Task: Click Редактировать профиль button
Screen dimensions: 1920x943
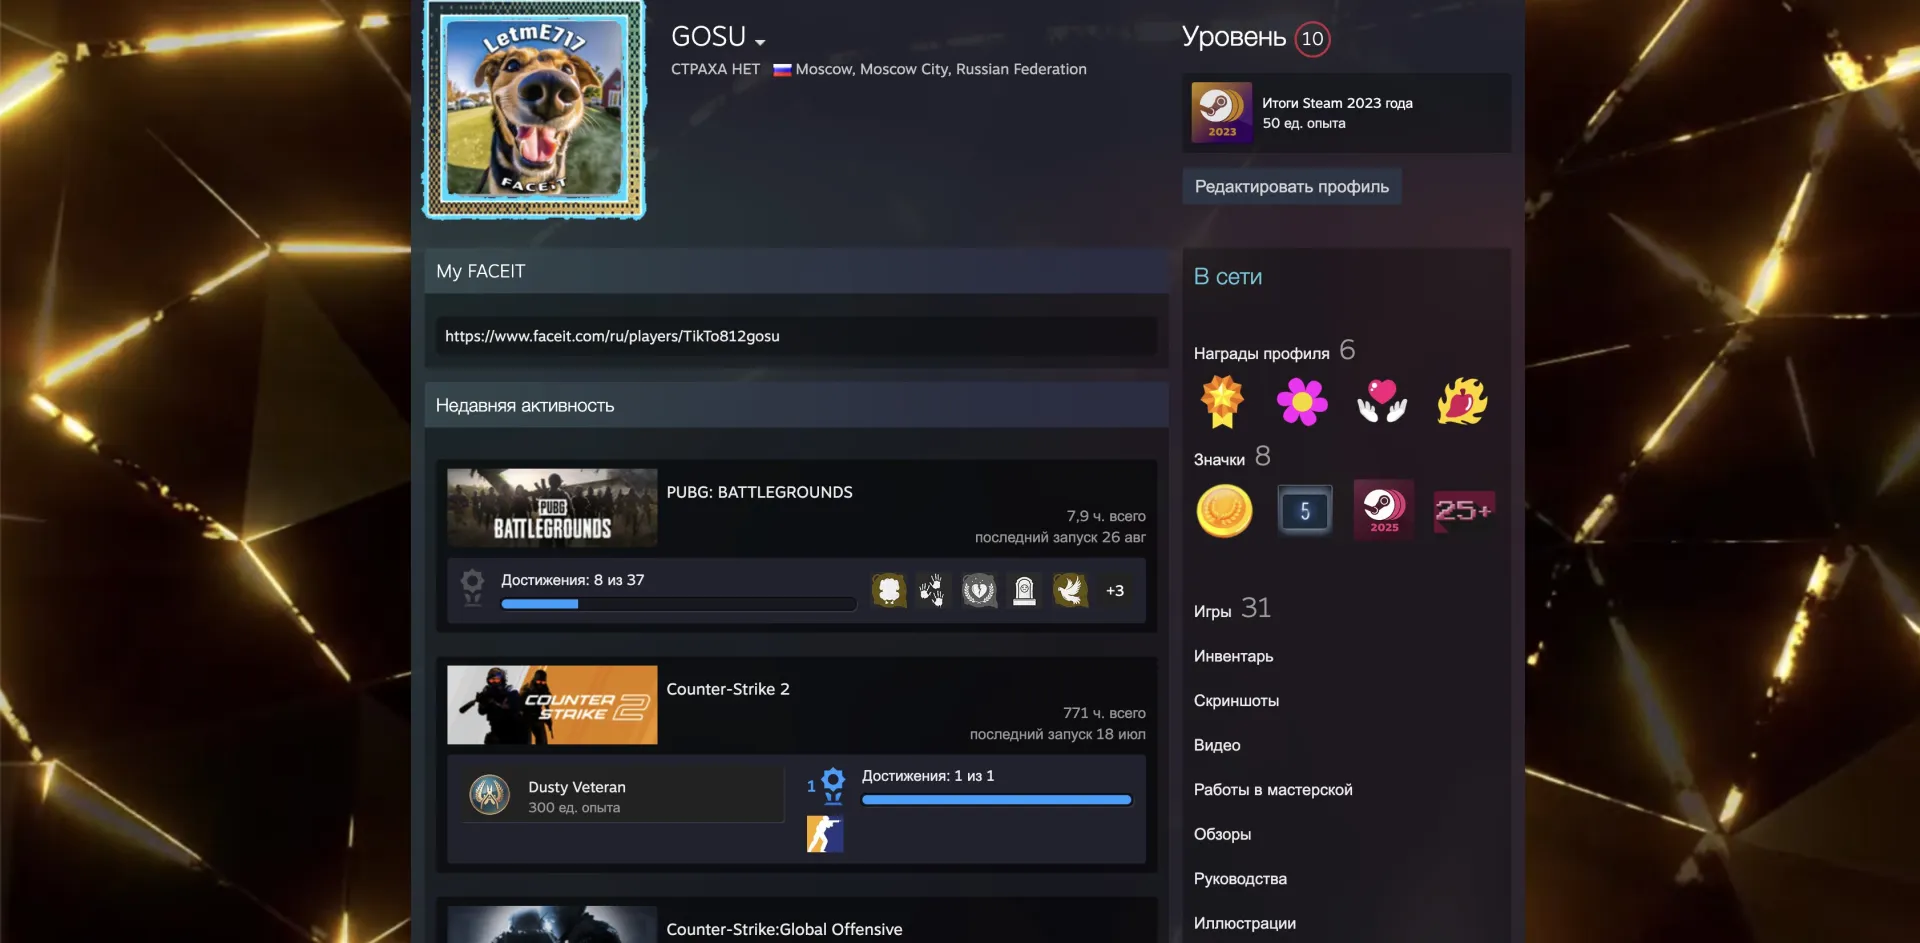Action: point(1291,187)
